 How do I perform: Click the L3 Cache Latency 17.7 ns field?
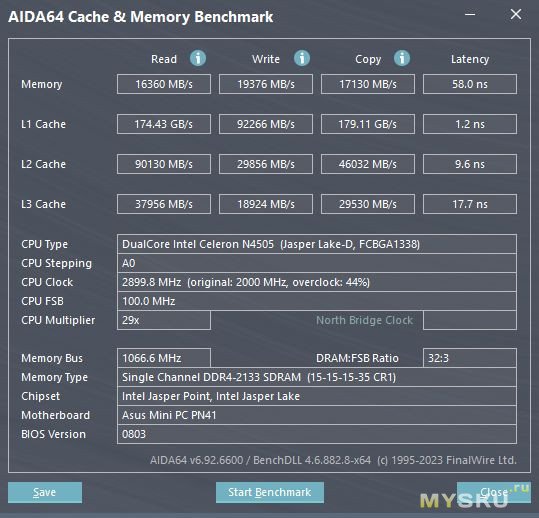(470, 204)
